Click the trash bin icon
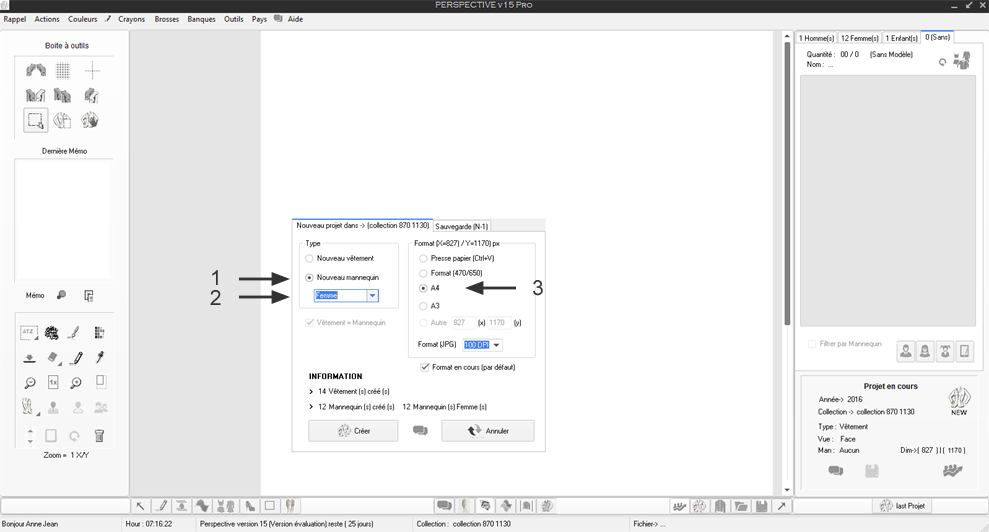The height and width of the screenshot is (532, 989). tap(99, 436)
